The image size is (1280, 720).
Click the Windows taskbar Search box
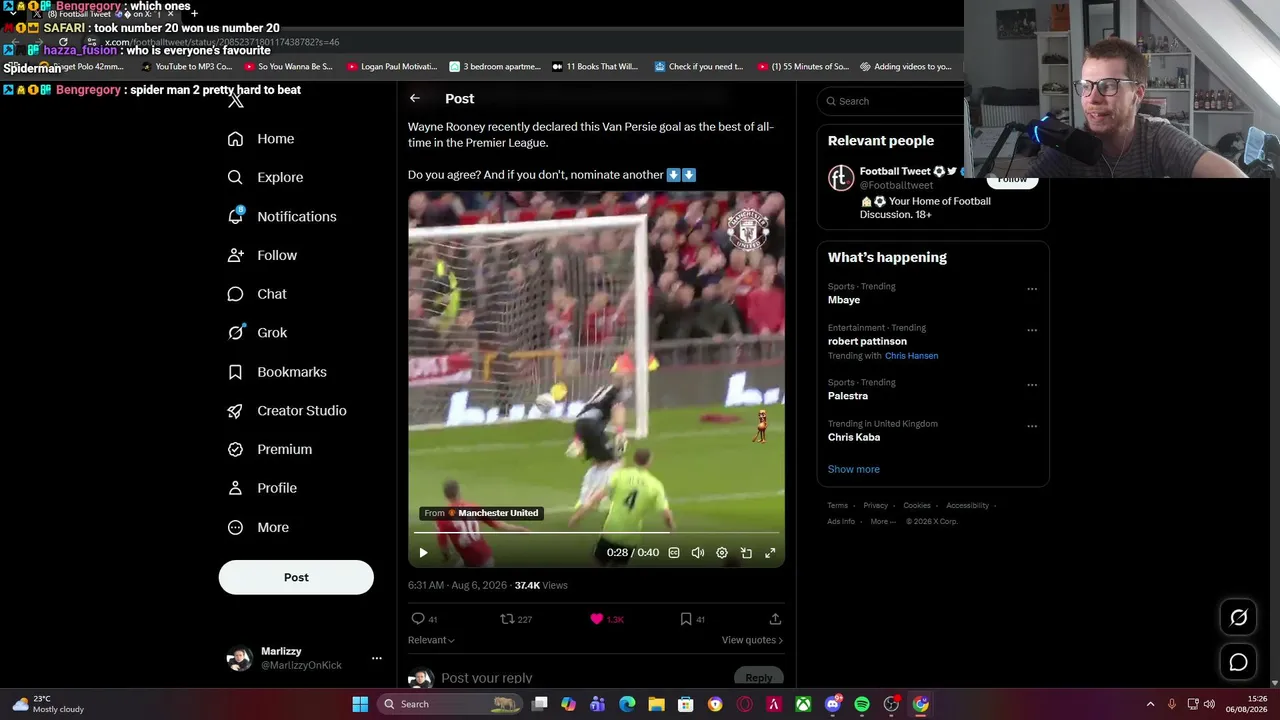(x=451, y=704)
